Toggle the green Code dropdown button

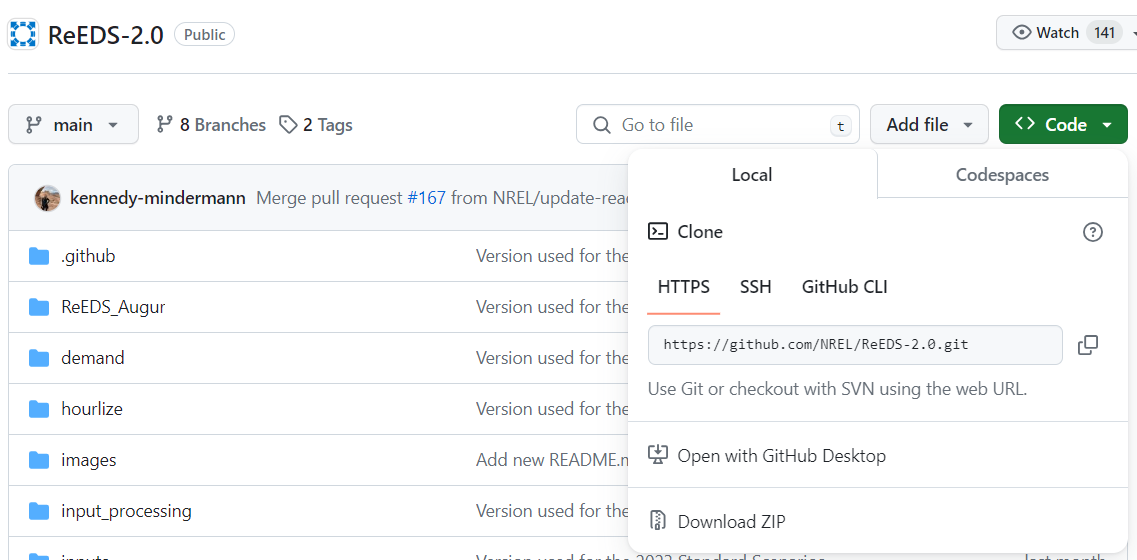(x=1063, y=125)
